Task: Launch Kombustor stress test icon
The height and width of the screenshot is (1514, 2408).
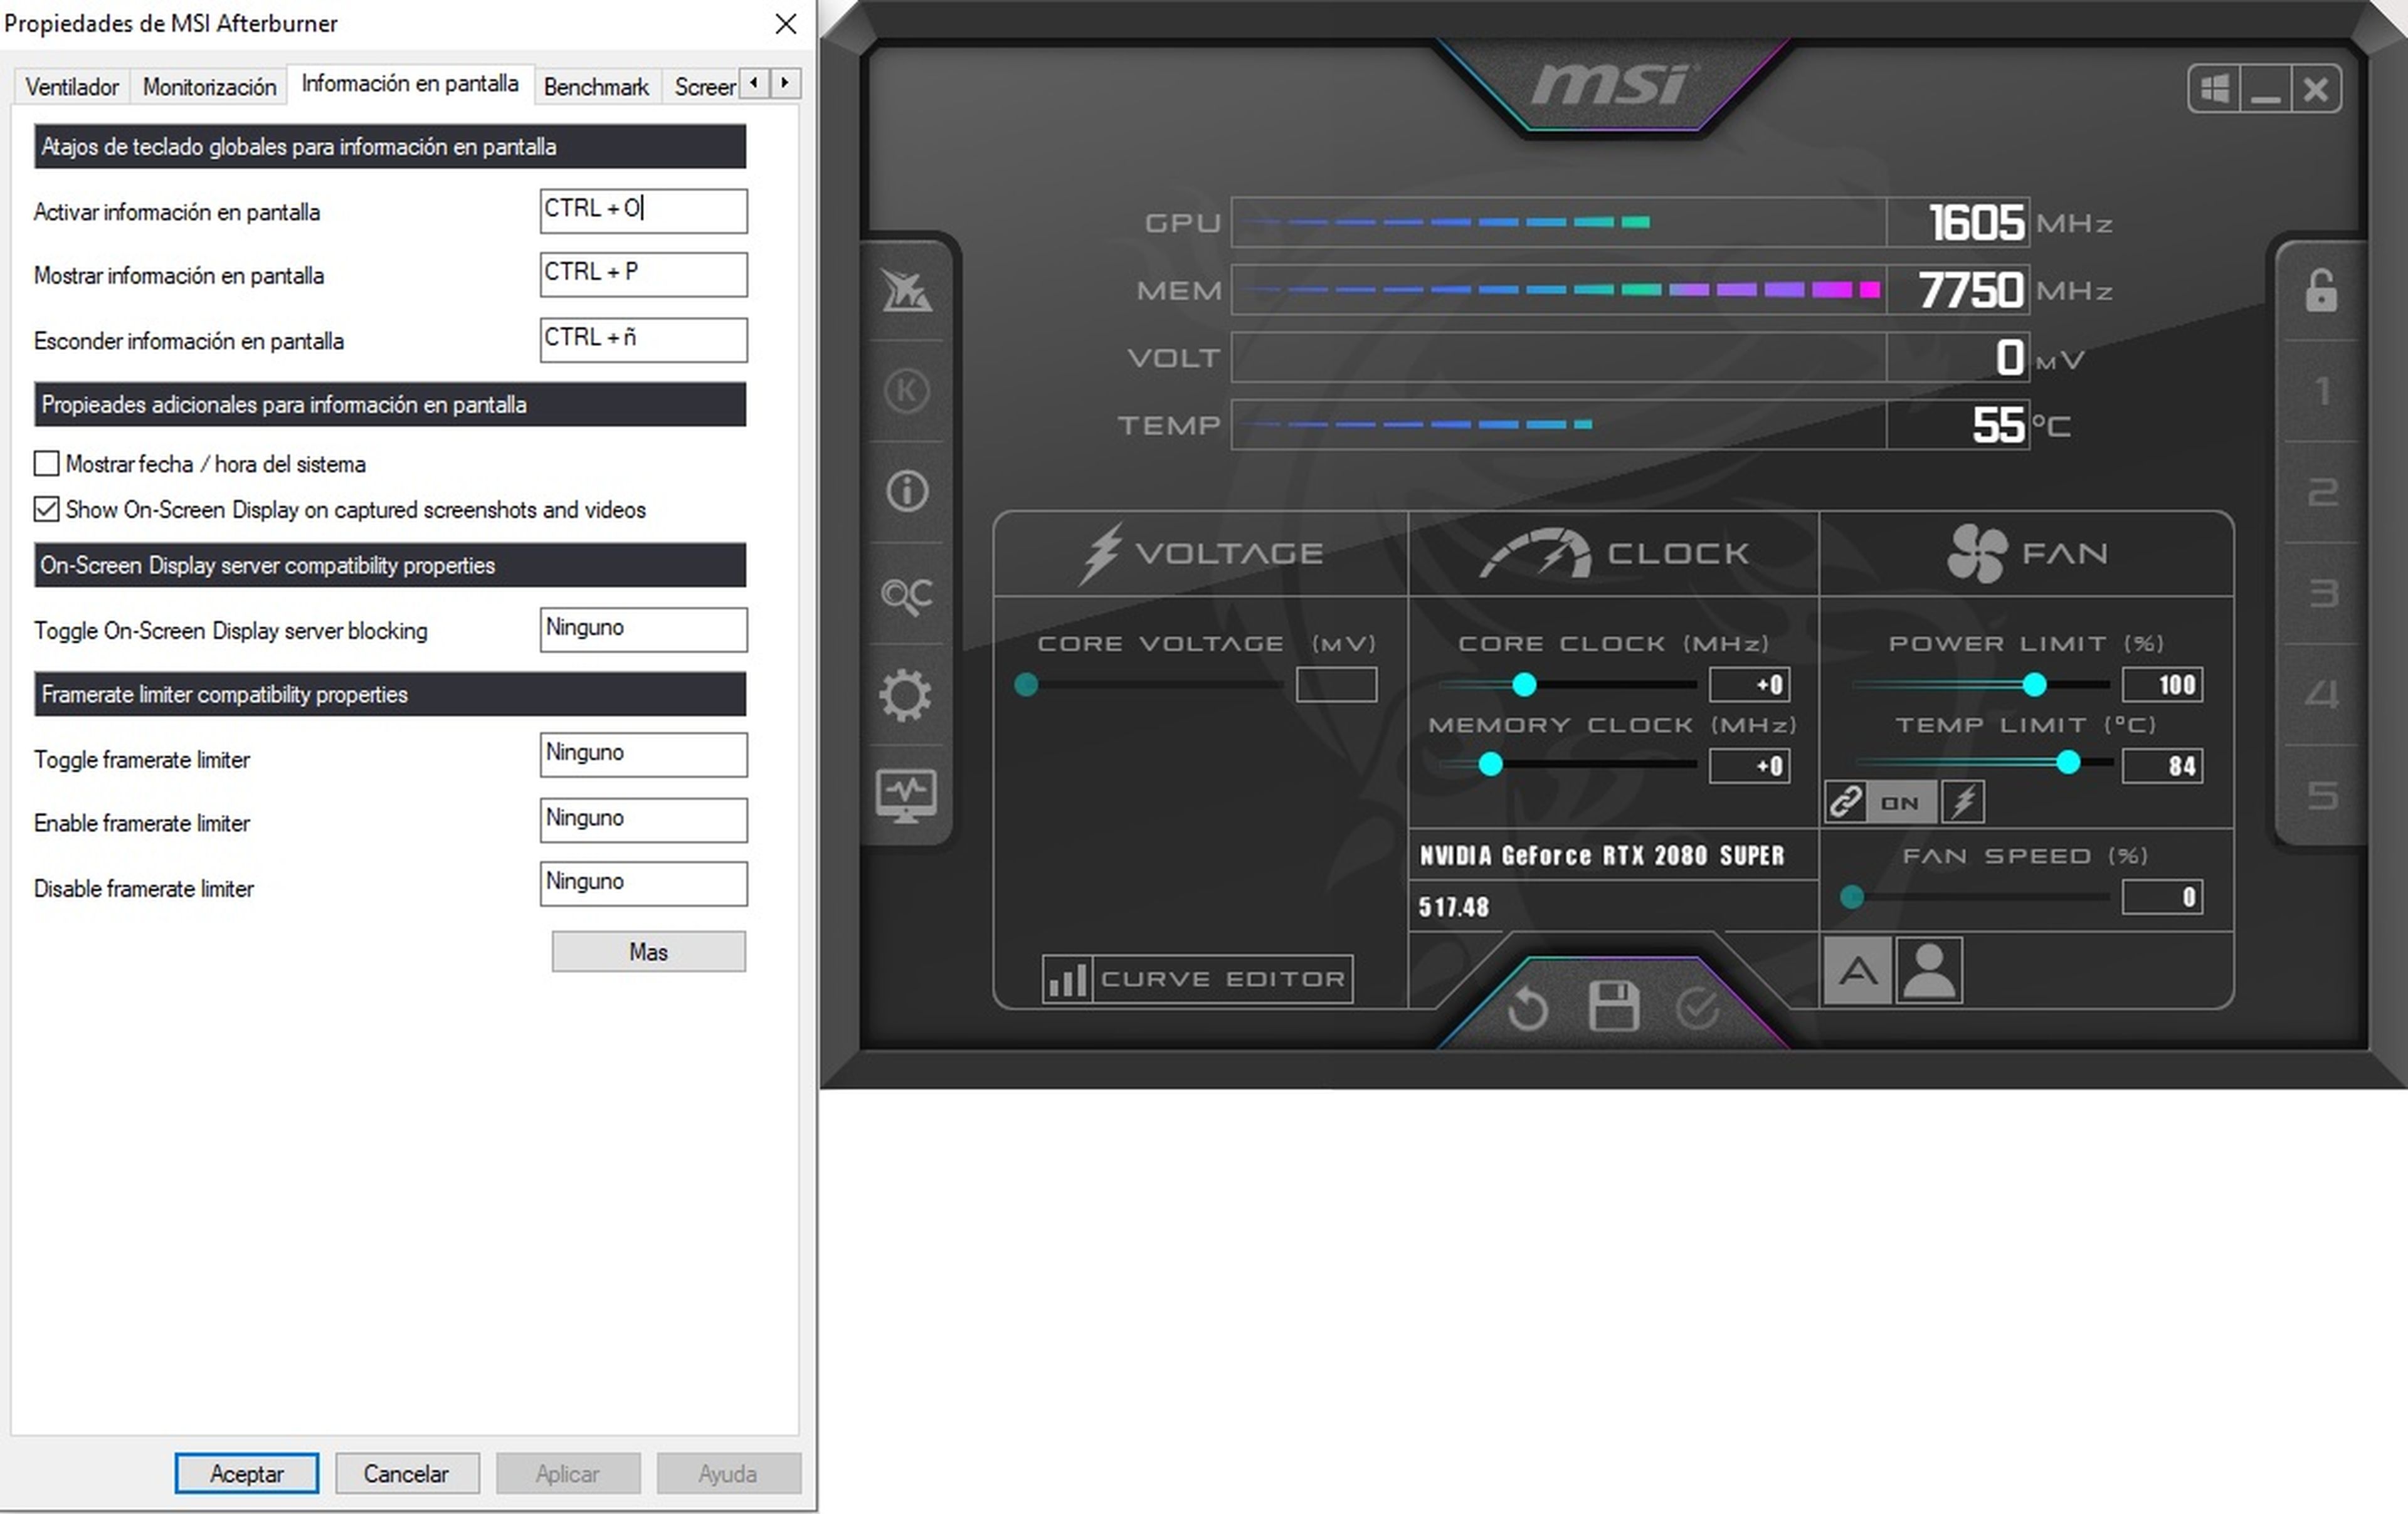Action: [x=906, y=290]
